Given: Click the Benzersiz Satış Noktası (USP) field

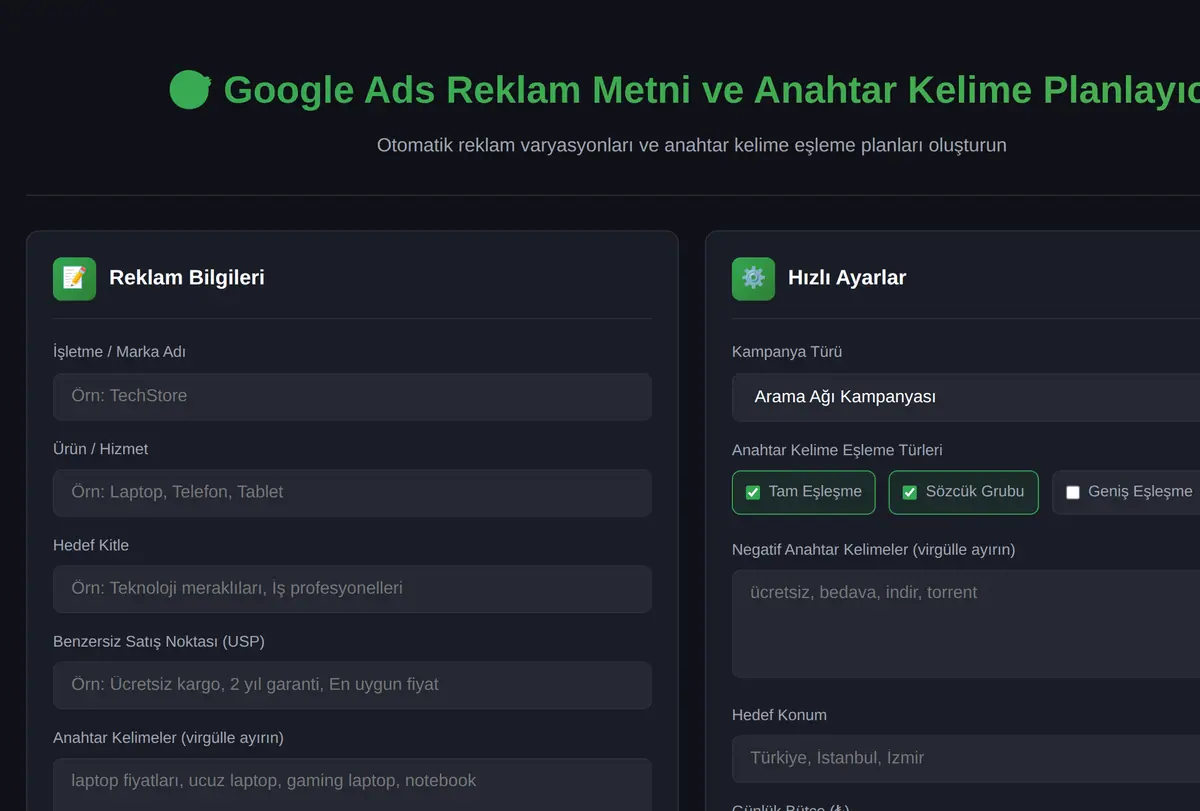Looking at the screenshot, I should (x=352, y=685).
